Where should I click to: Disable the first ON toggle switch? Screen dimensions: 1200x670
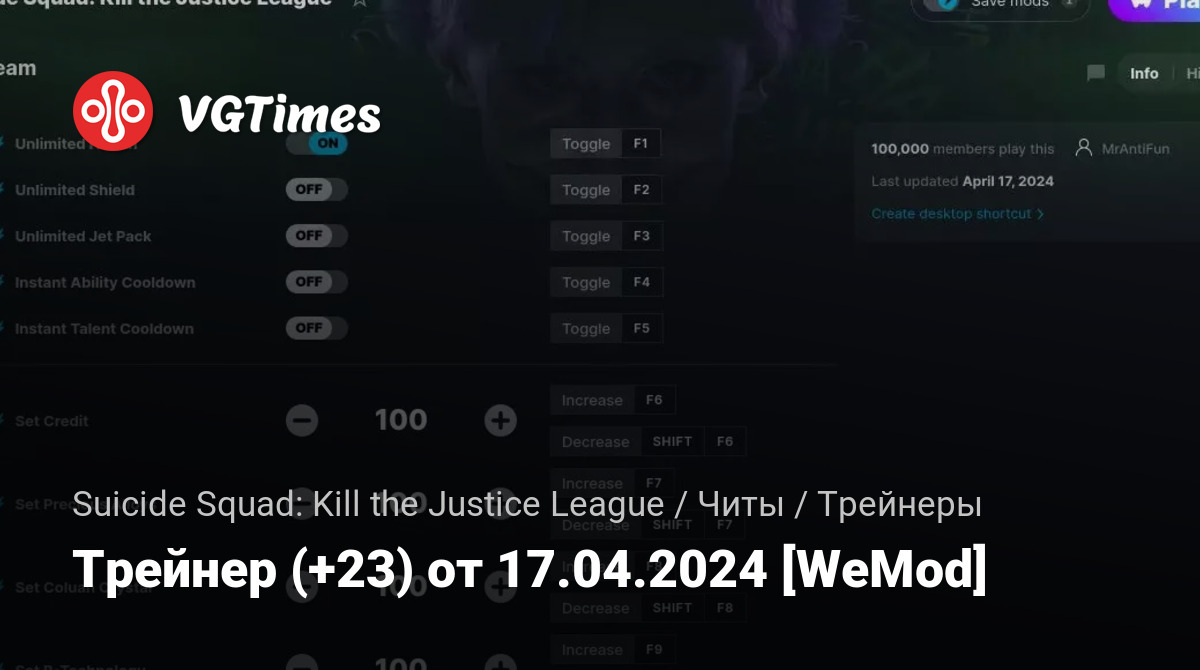[x=316, y=144]
